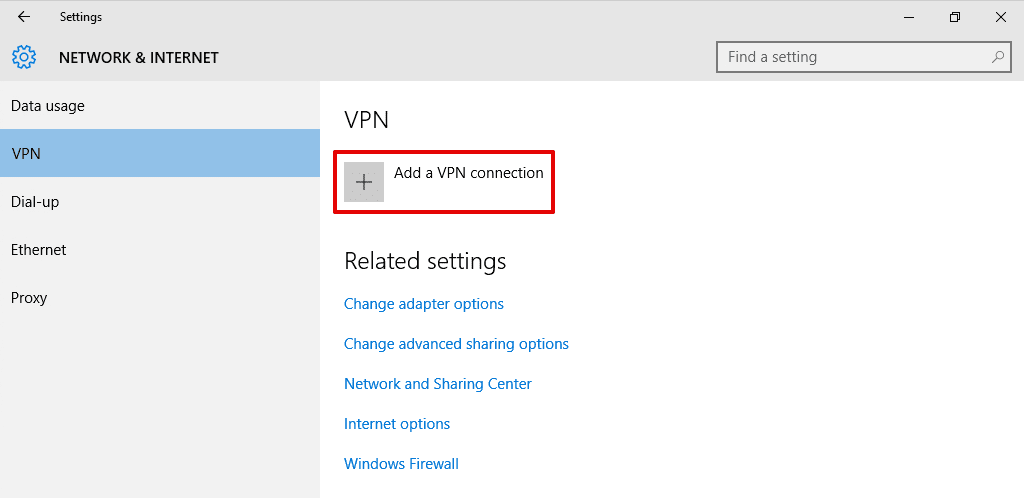Switch to the Dial-up section
The width and height of the screenshot is (1024, 498).
[x=35, y=202]
